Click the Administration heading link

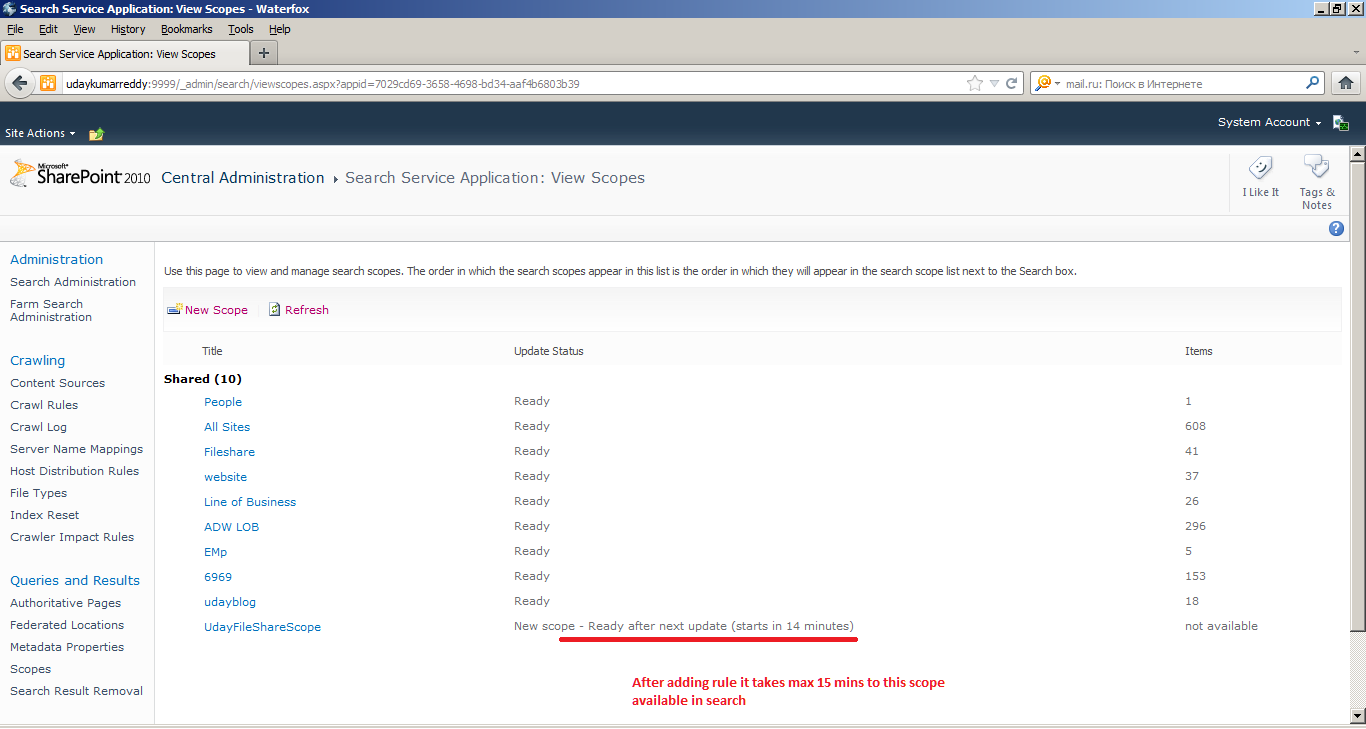(x=56, y=259)
